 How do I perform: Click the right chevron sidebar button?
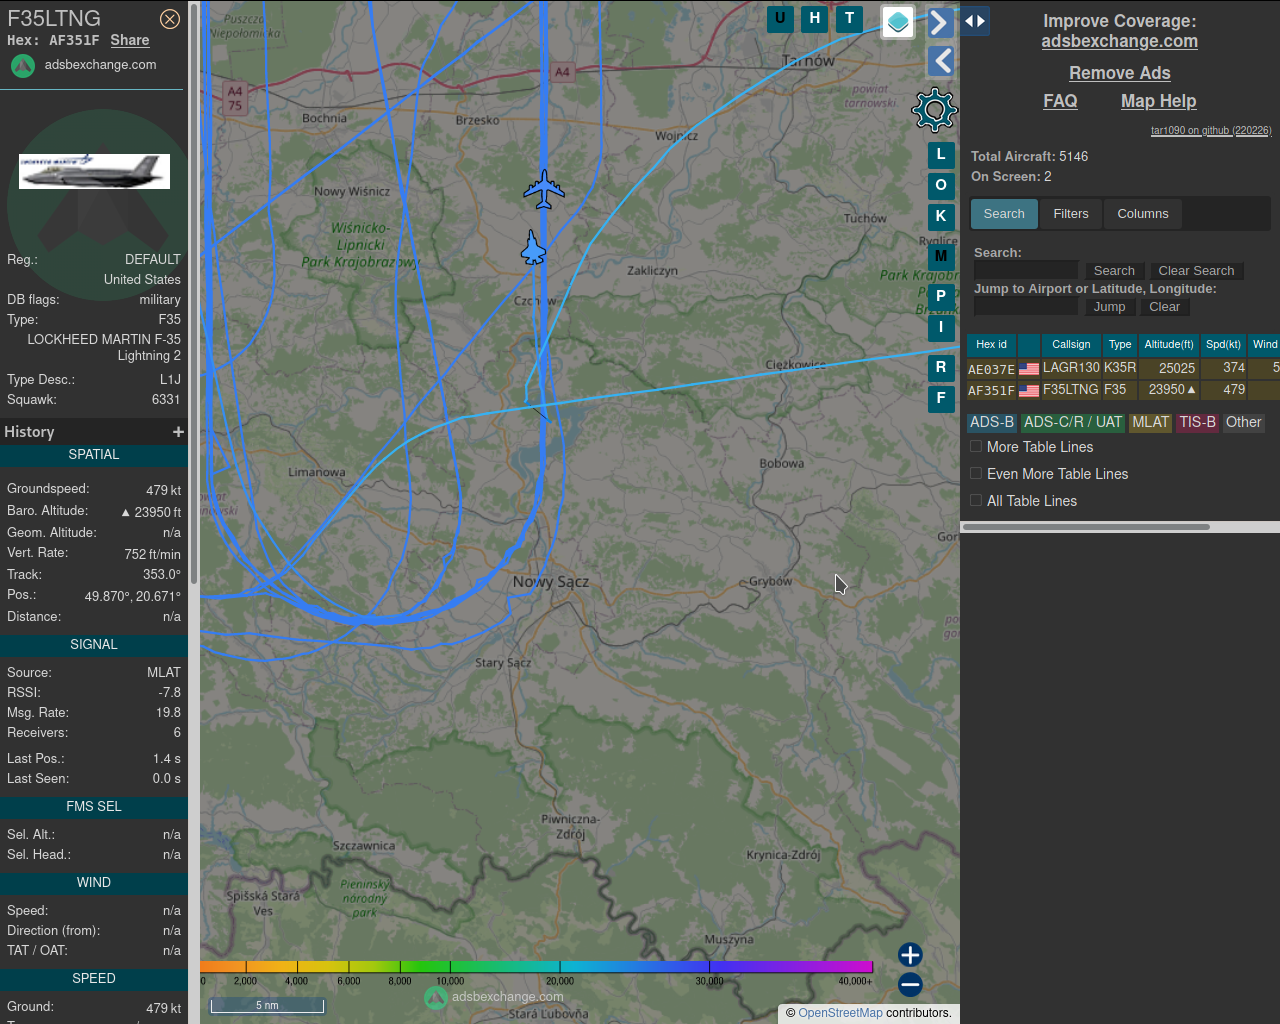pyautogui.click(x=940, y=22)
